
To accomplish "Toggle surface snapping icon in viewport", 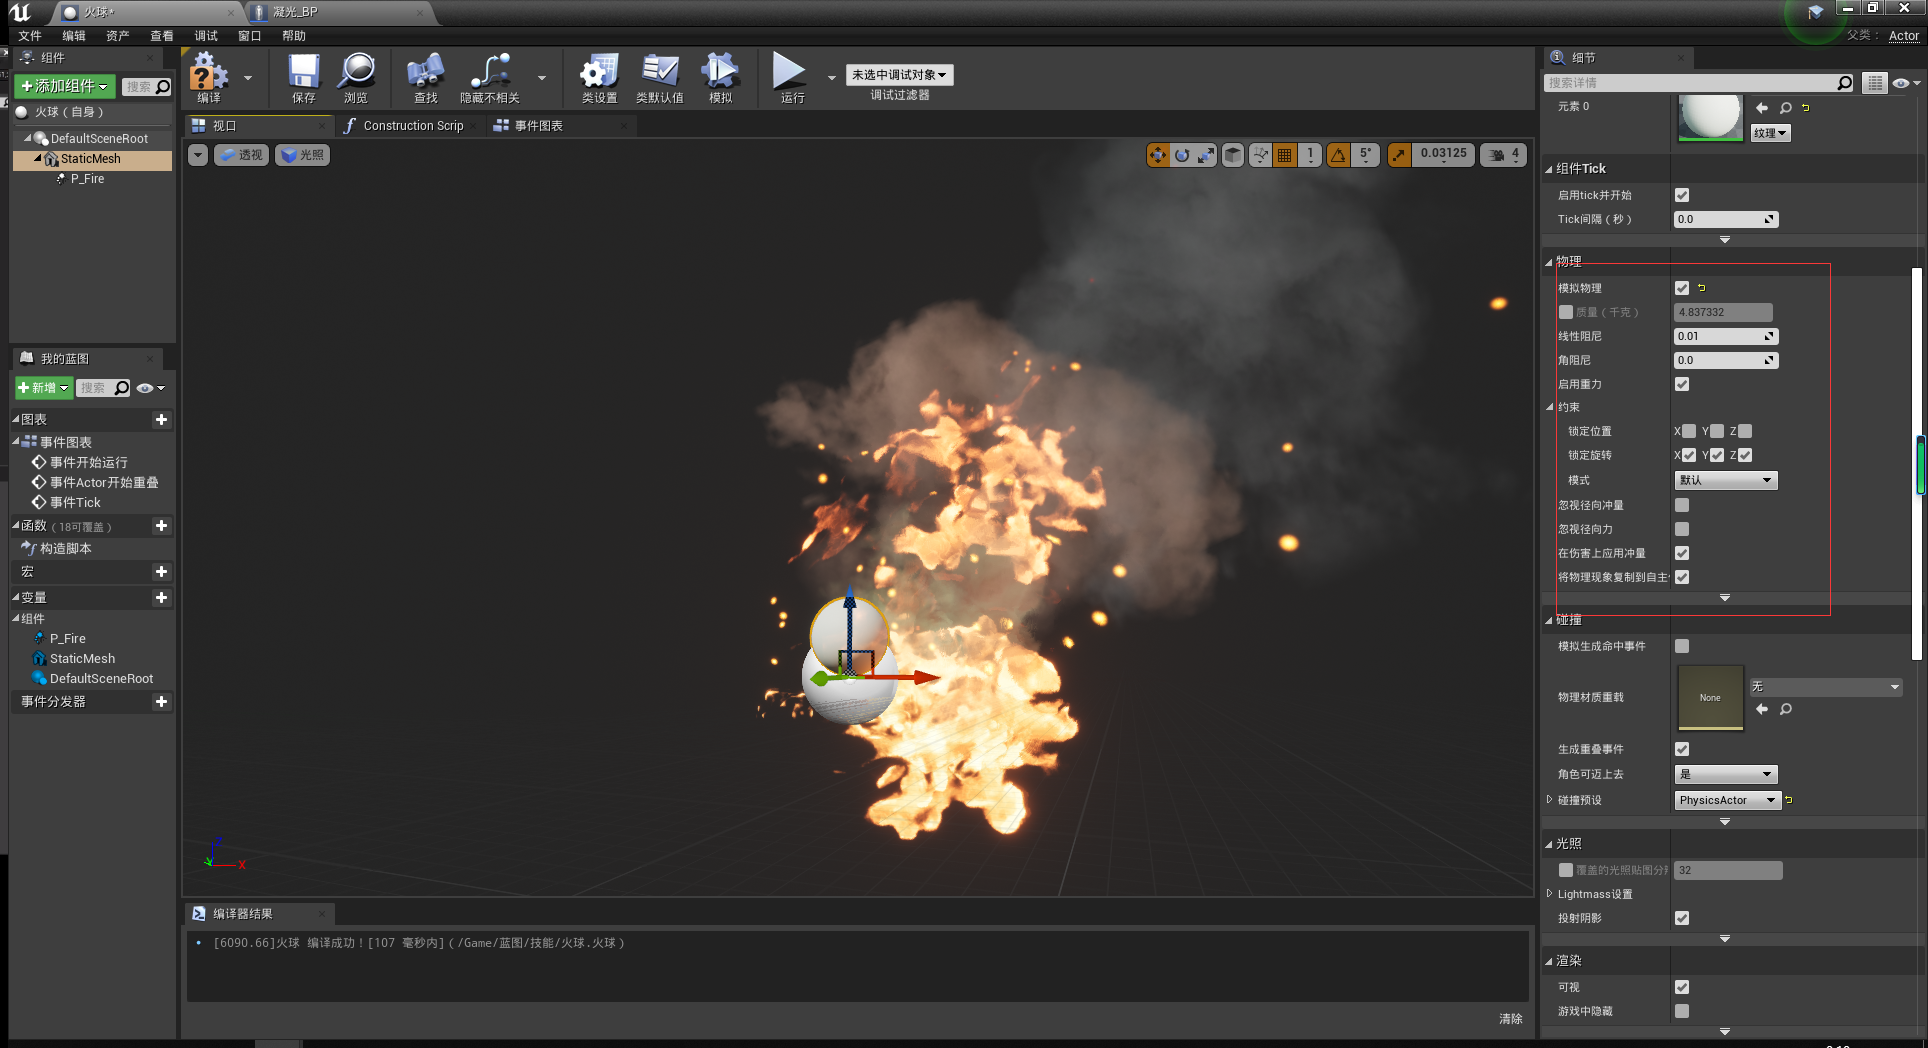I will (1260, 155).
